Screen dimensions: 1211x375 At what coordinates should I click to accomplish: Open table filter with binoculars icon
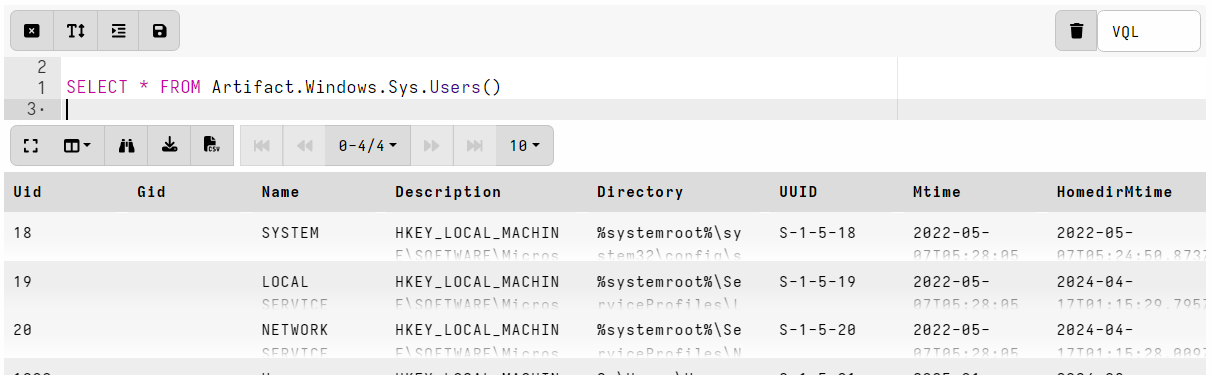coord(126,146)
